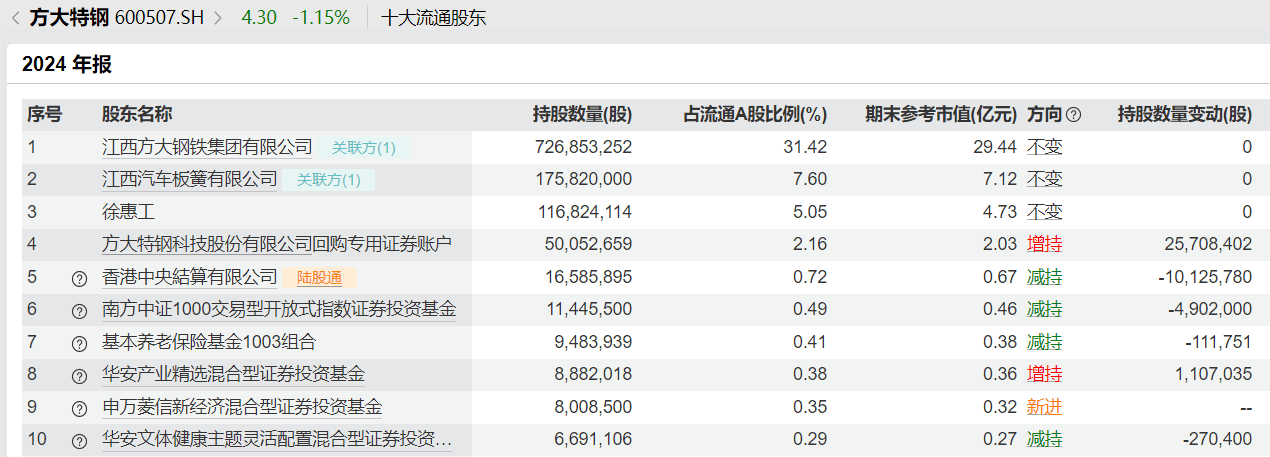Click question icon for 基本养老保险基金1003组合
Viewport: 1270px width, 457px height.
(x=80, y=343)
